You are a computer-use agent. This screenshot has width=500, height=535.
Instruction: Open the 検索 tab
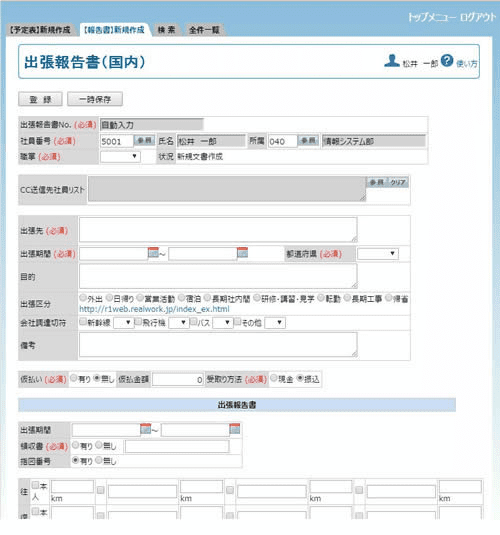166,30
